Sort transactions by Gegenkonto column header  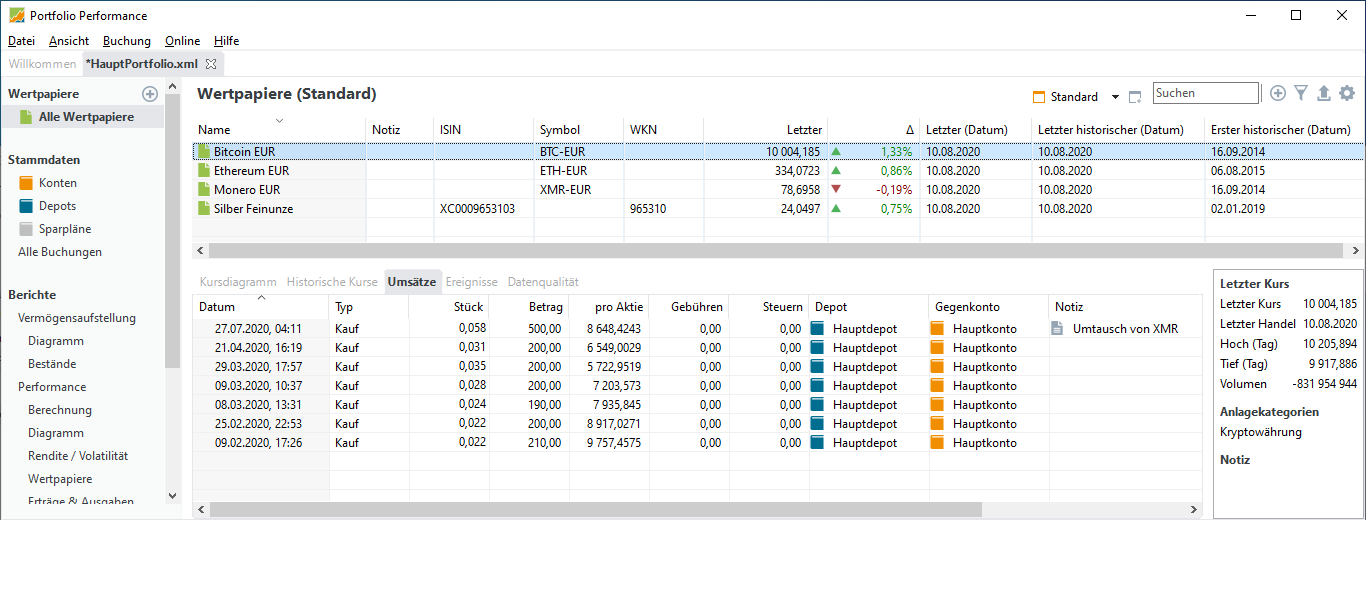coord(989,307)
